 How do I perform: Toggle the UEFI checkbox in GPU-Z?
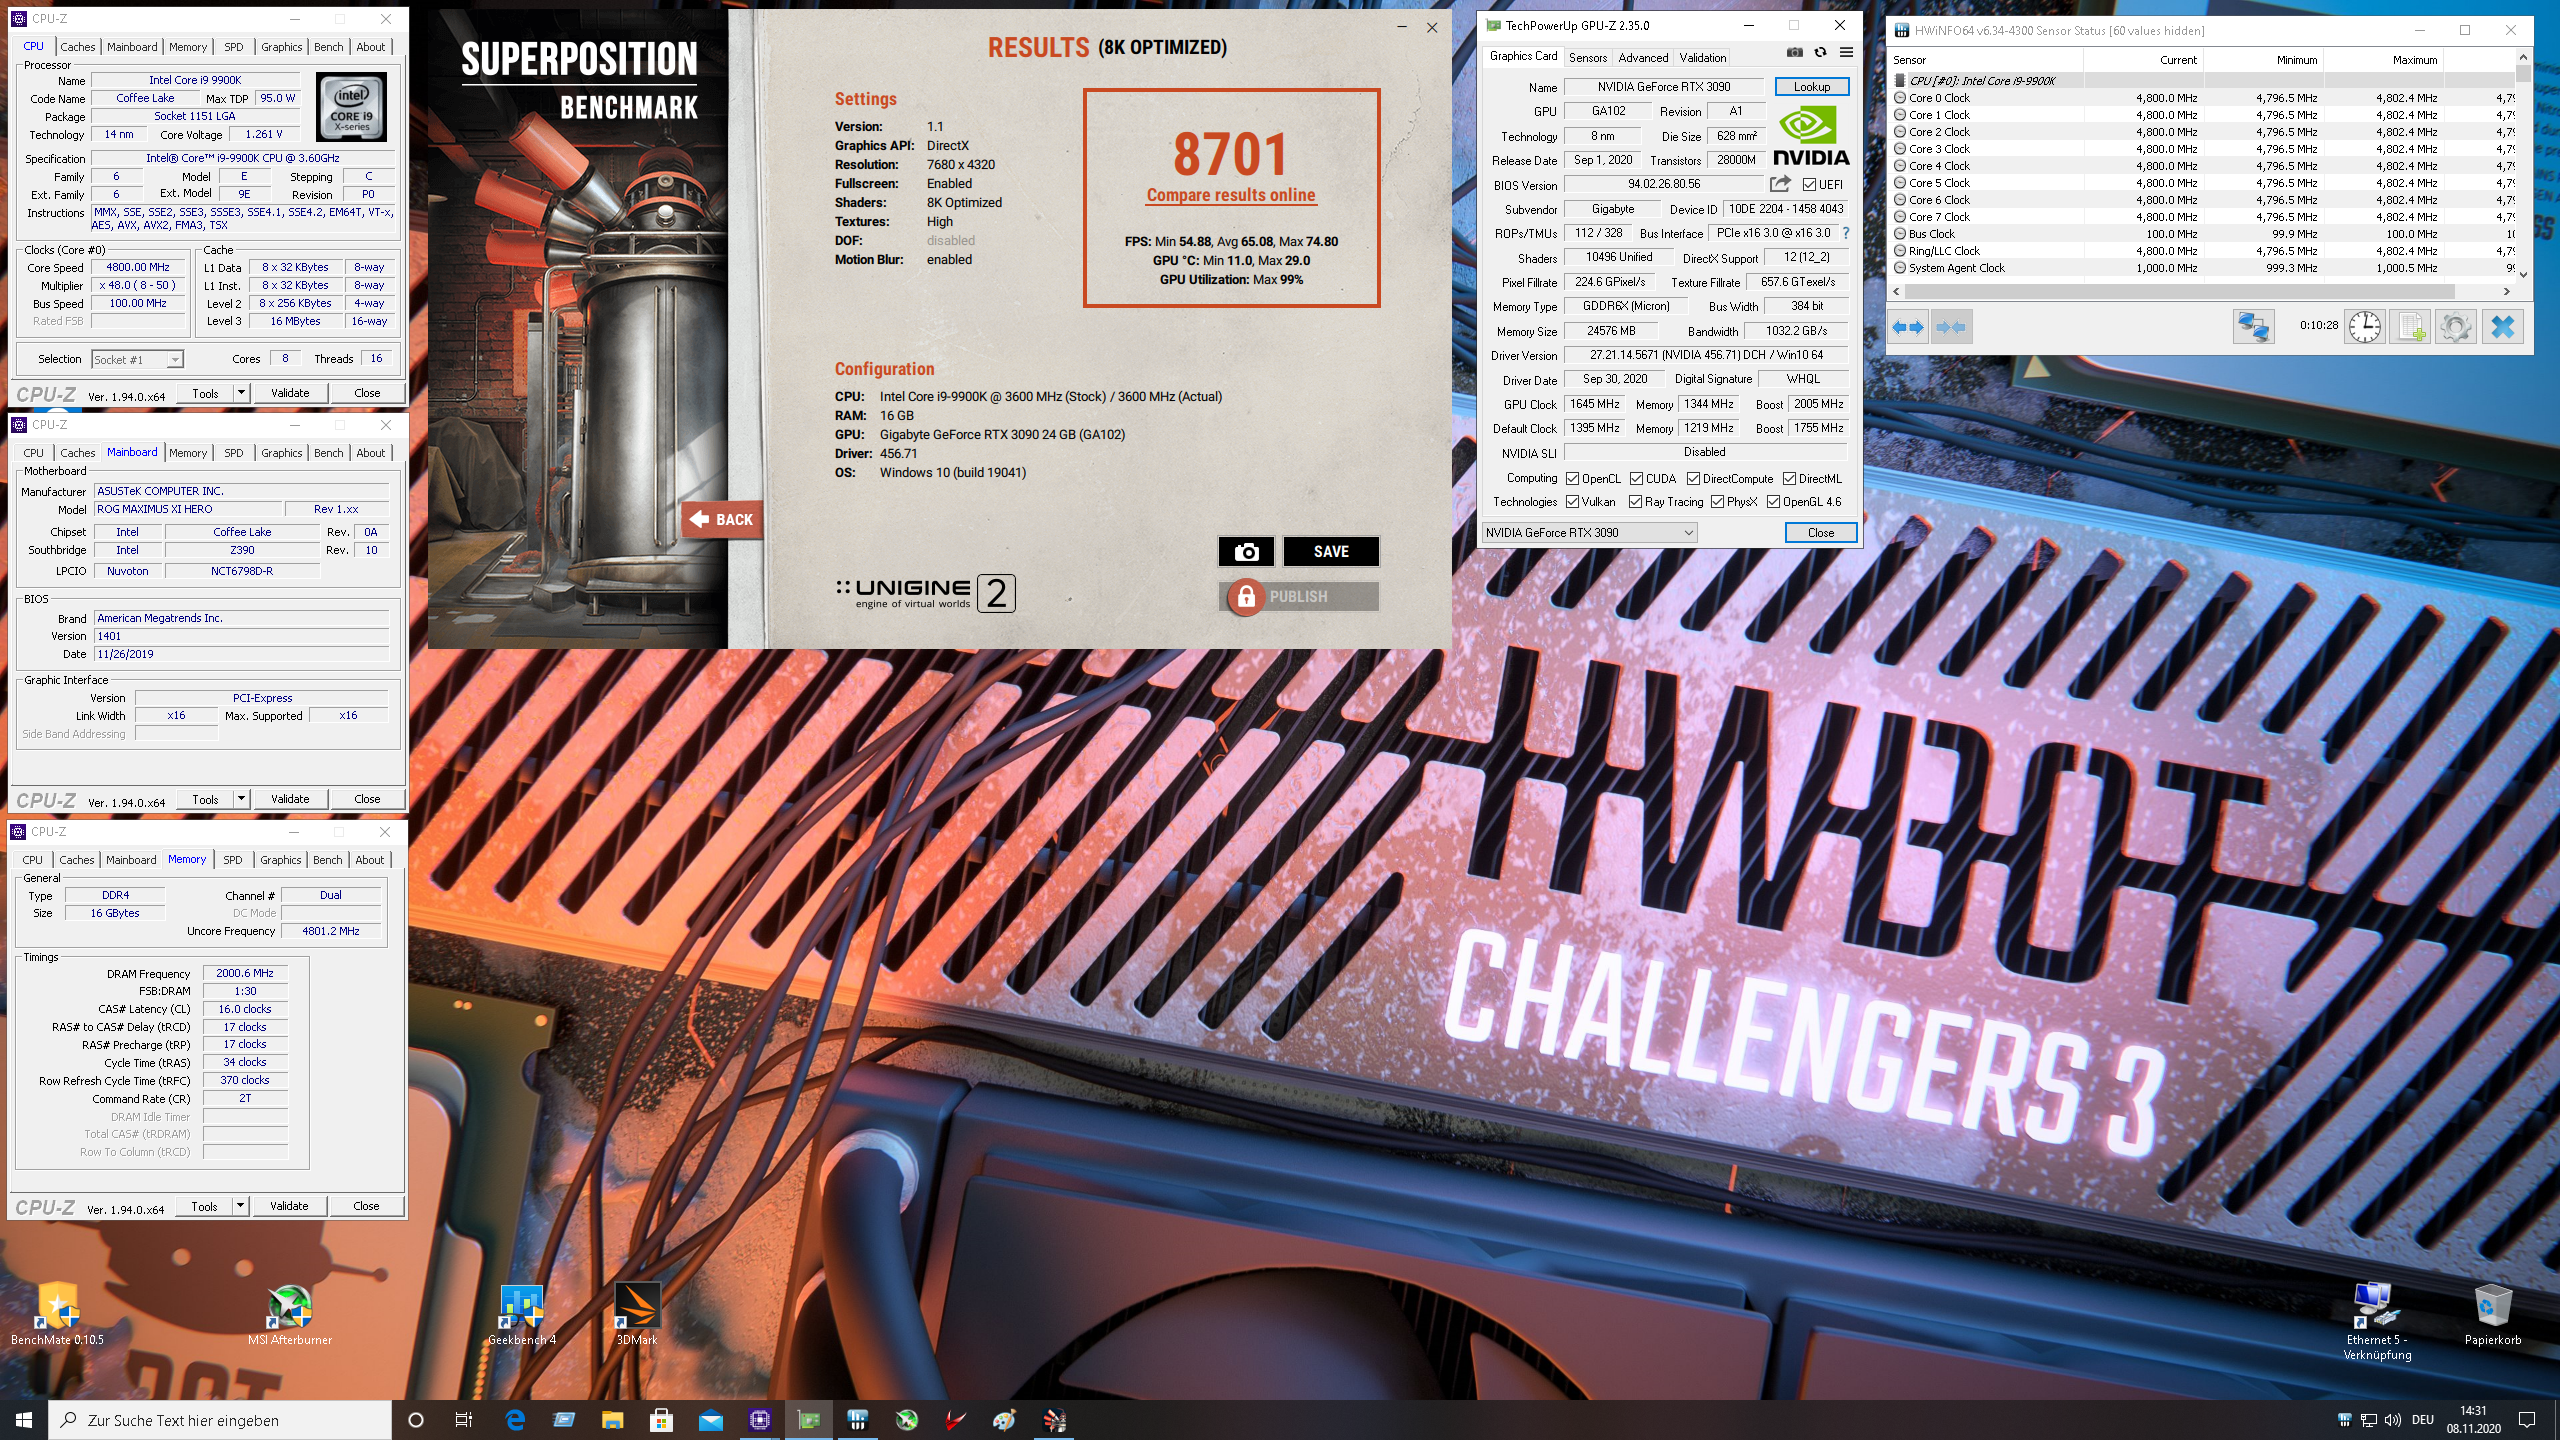pos(1809,185)
